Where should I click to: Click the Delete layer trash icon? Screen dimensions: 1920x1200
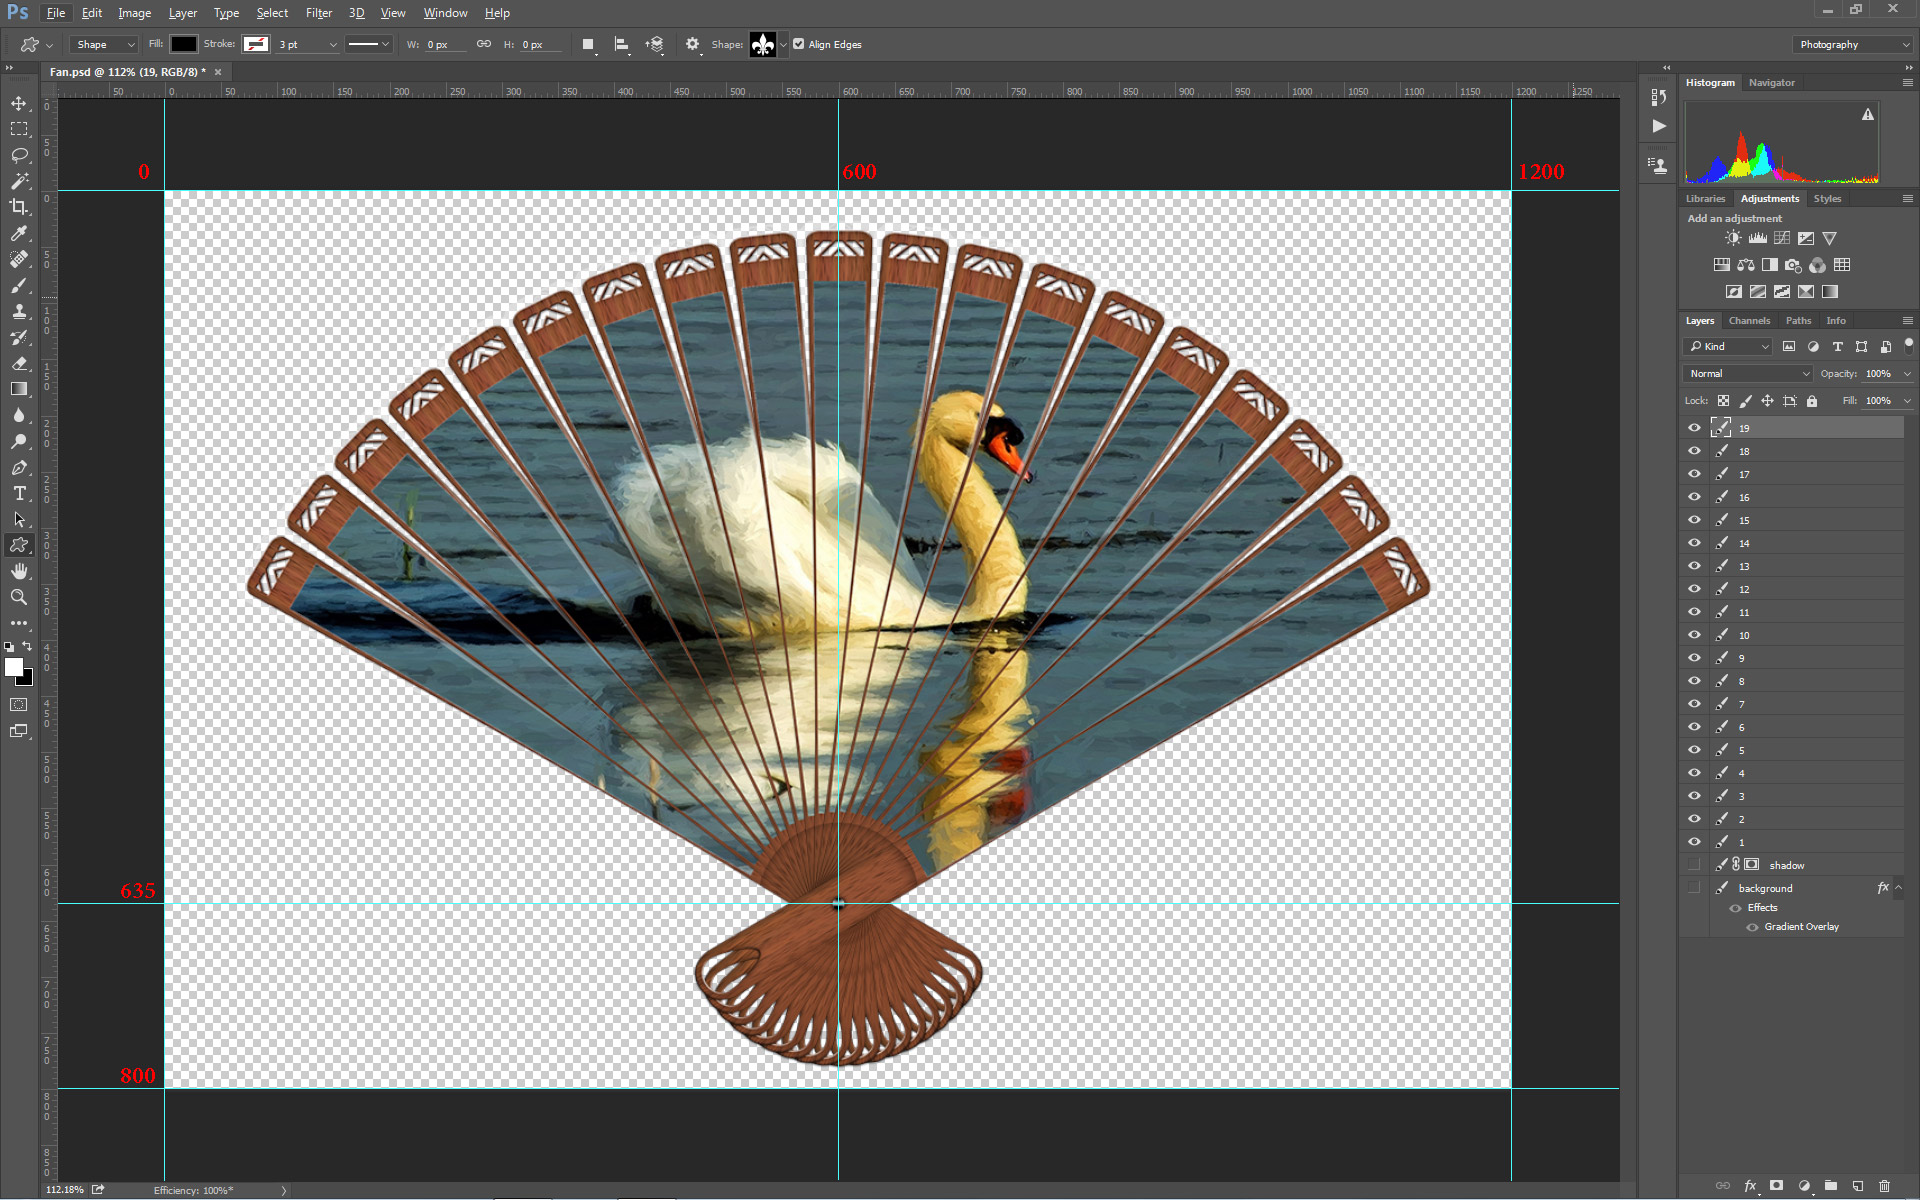click(x=1884, y=1186)
